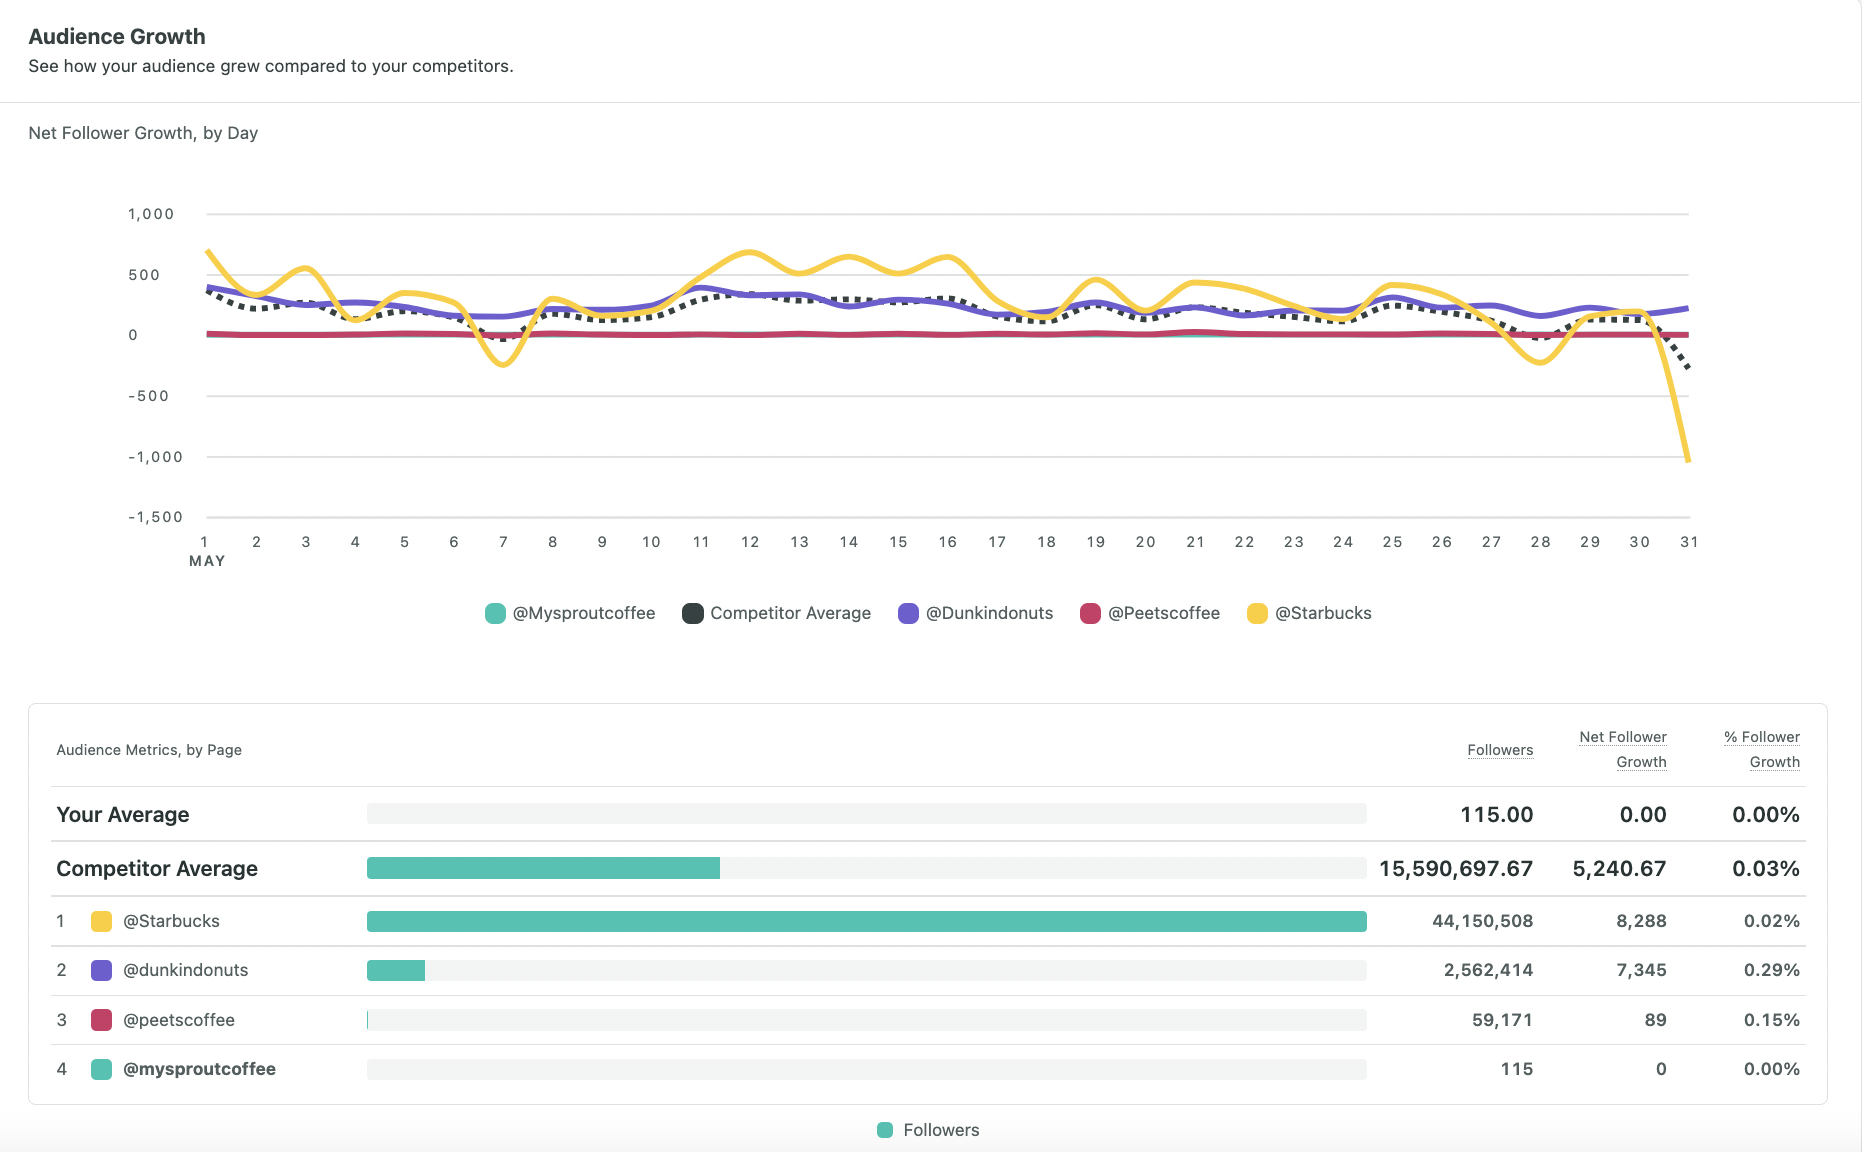1862x1152 pixels.
Task: Open the Audience Growth section header
Action: point(117,36)
